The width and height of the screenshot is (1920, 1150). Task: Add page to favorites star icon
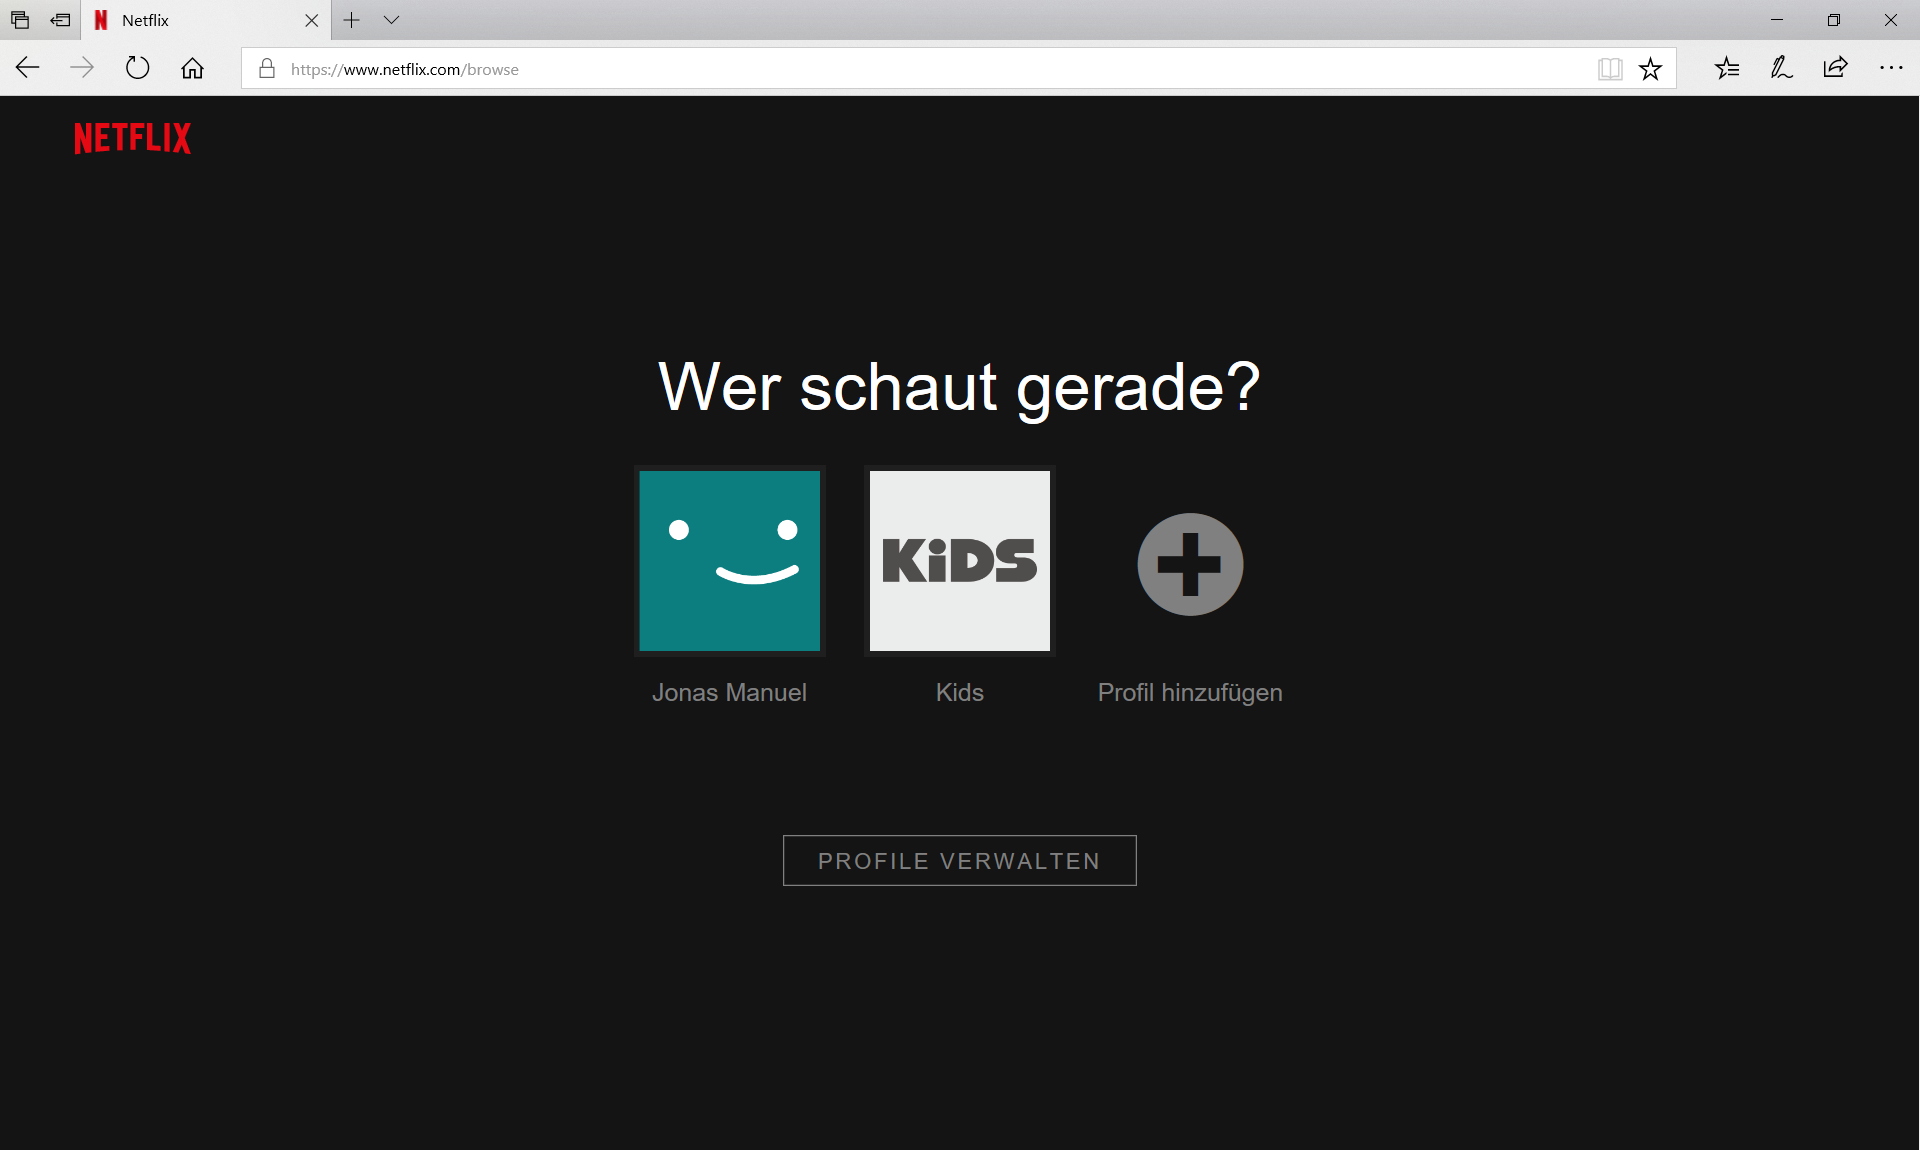(1650, 69)
